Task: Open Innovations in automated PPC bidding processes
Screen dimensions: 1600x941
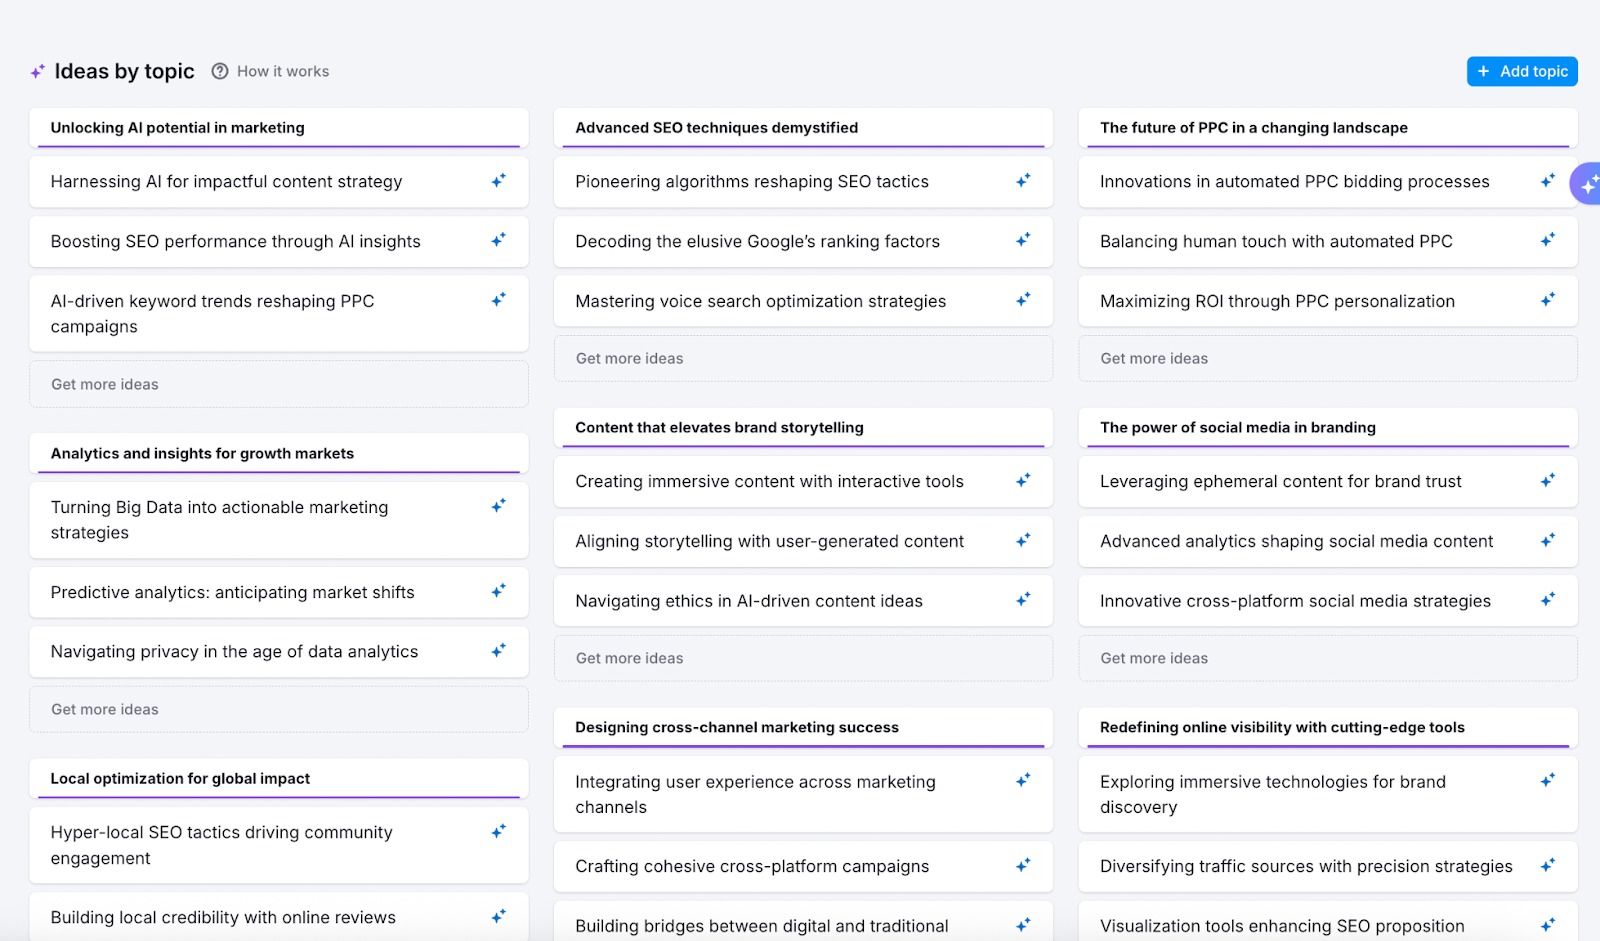Action: [x=1294, y=182]
